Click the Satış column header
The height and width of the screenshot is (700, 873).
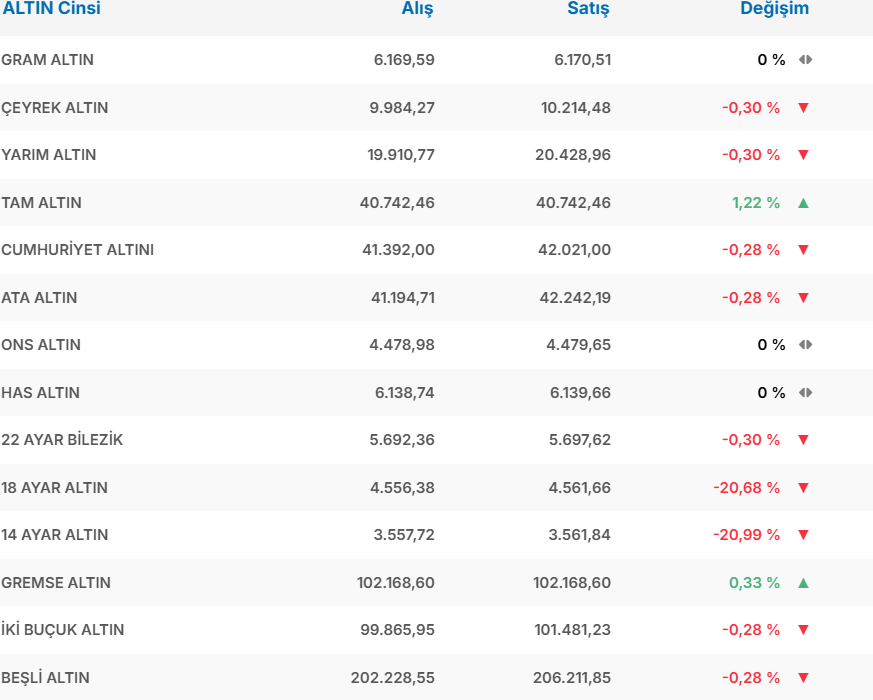point(588,9)
